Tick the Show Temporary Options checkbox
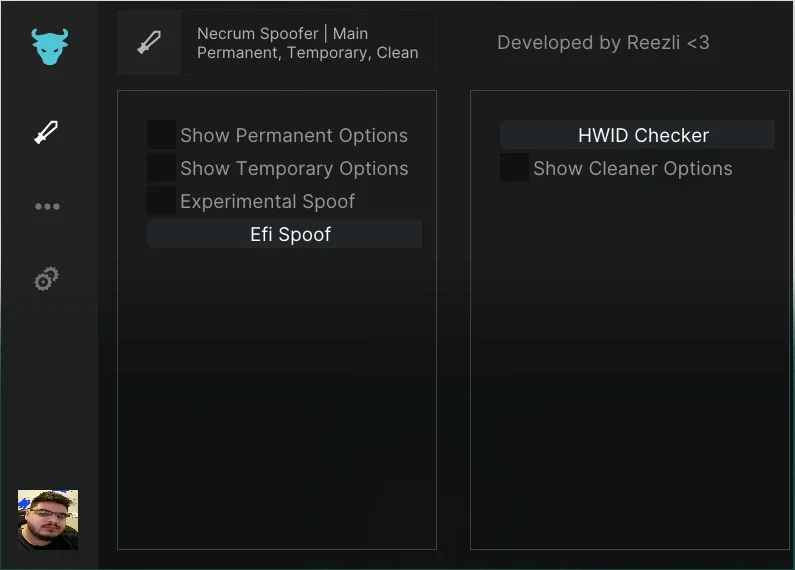795x570 pixels. click(x=161, y=168)
